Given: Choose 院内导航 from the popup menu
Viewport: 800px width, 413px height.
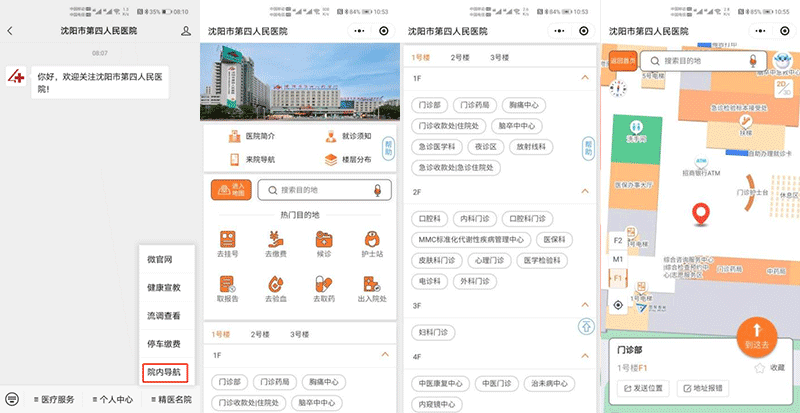Looking at the screenshot, I should (x=165, y=373).
